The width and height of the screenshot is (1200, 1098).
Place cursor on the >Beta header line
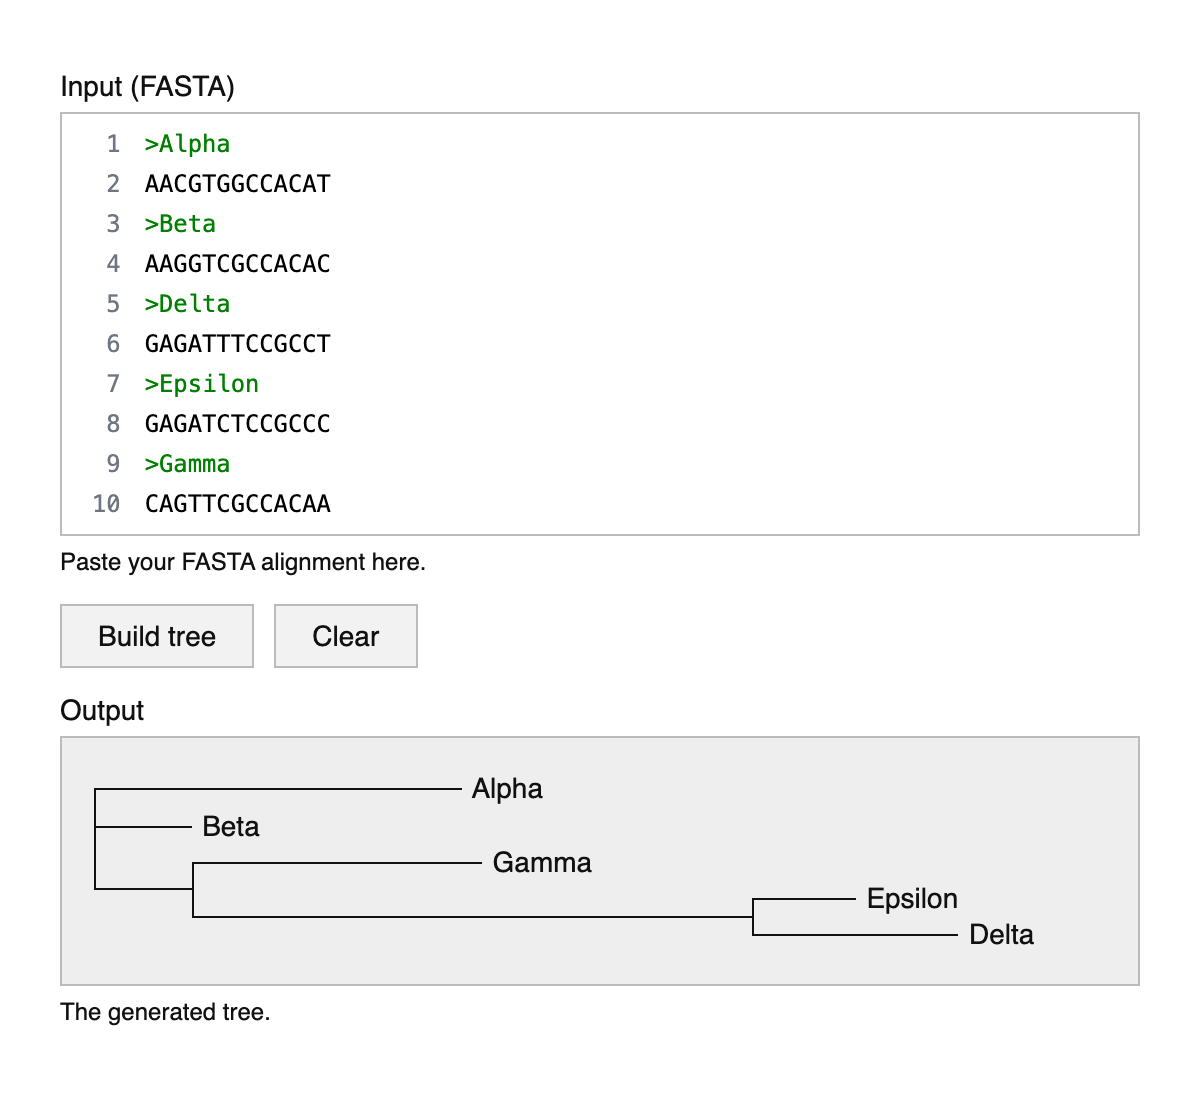pyautogui.click(x=180, y=224)
